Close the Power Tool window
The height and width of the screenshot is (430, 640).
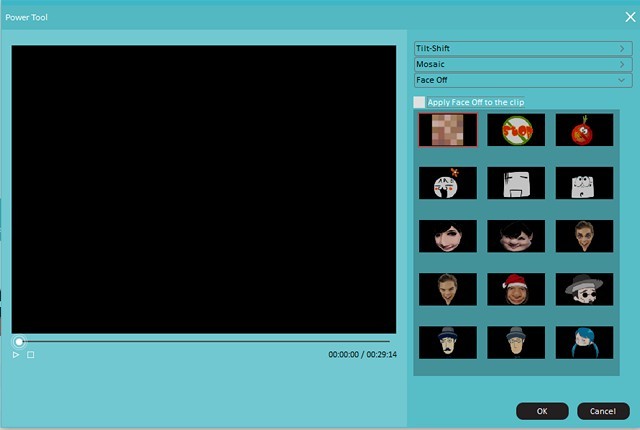(x=630, y=17)
